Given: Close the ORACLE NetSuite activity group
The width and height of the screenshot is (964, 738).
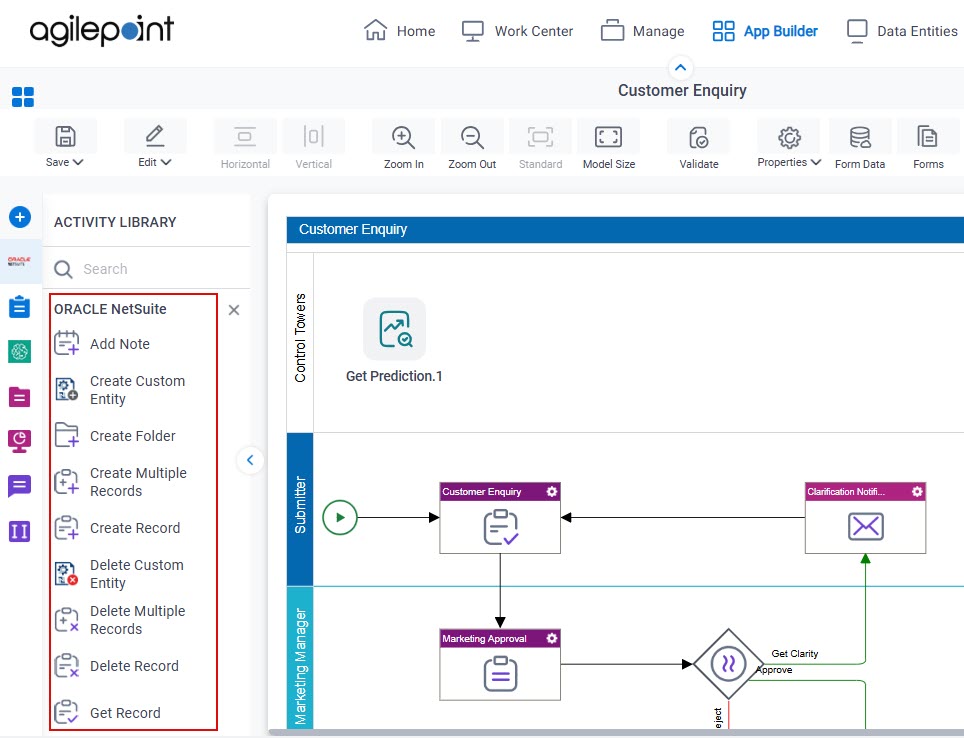Looking at the screenshot, I should click(x=234, y=310).
